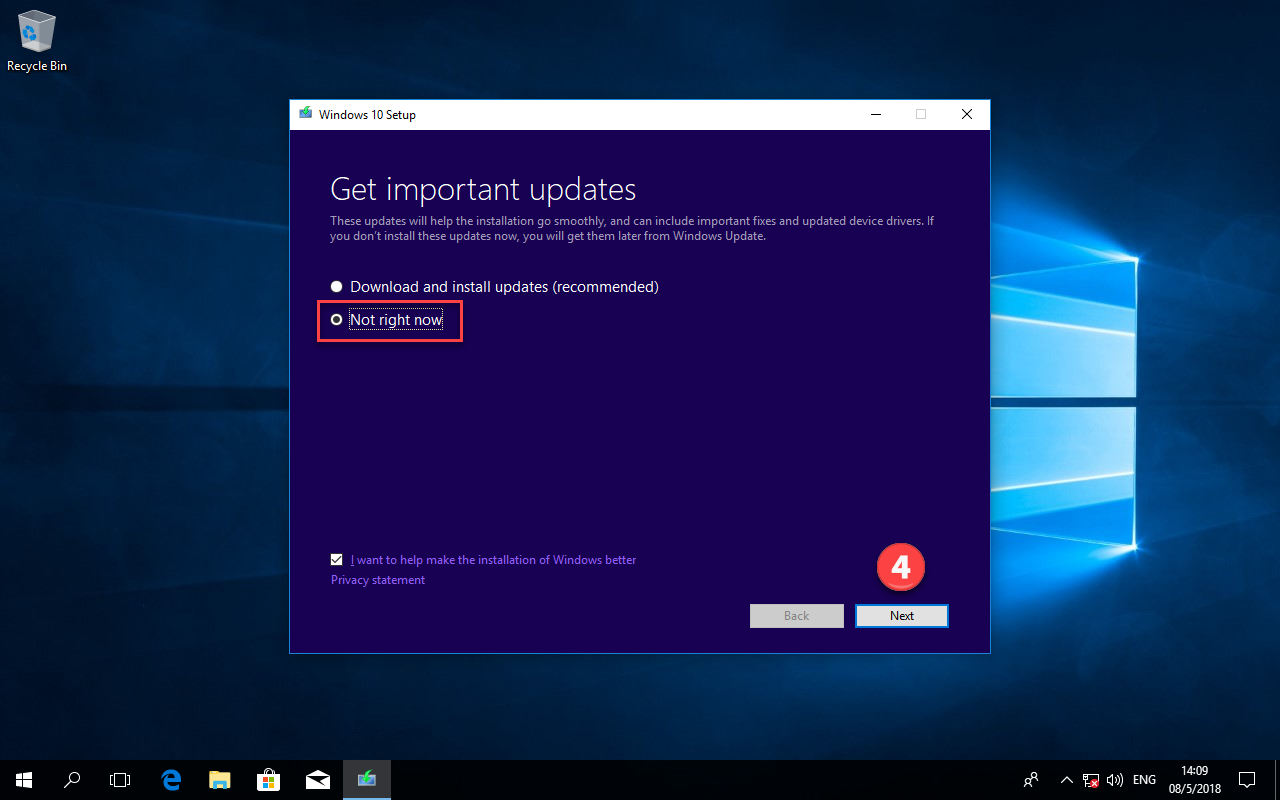Open the People icon in the system tray
Viewport: 1280px width, 800px height.
pos(1031,780)
